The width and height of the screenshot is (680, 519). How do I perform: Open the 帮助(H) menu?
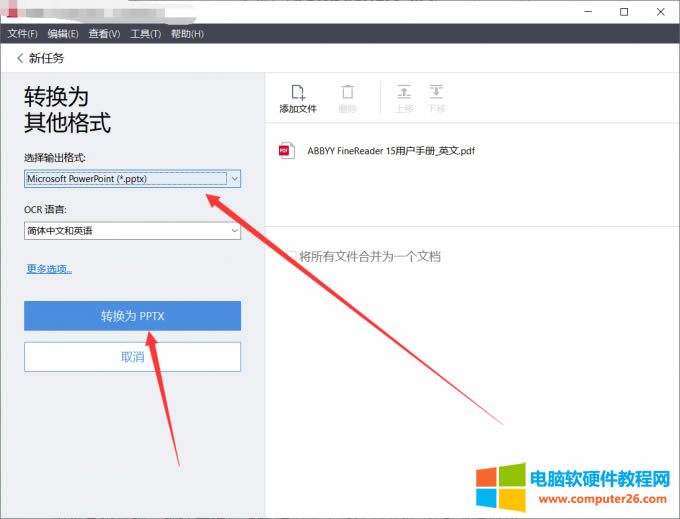tap(186, 34)
